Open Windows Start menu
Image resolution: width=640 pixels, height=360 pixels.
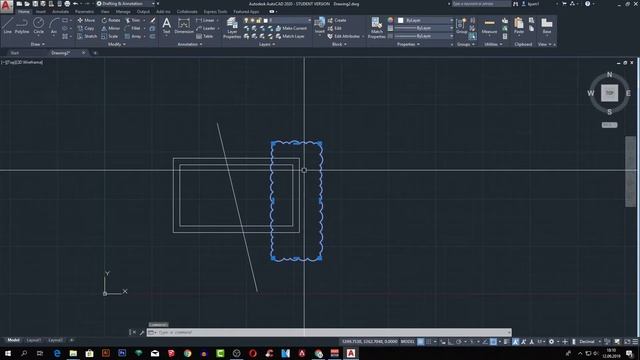coord(7,353)
